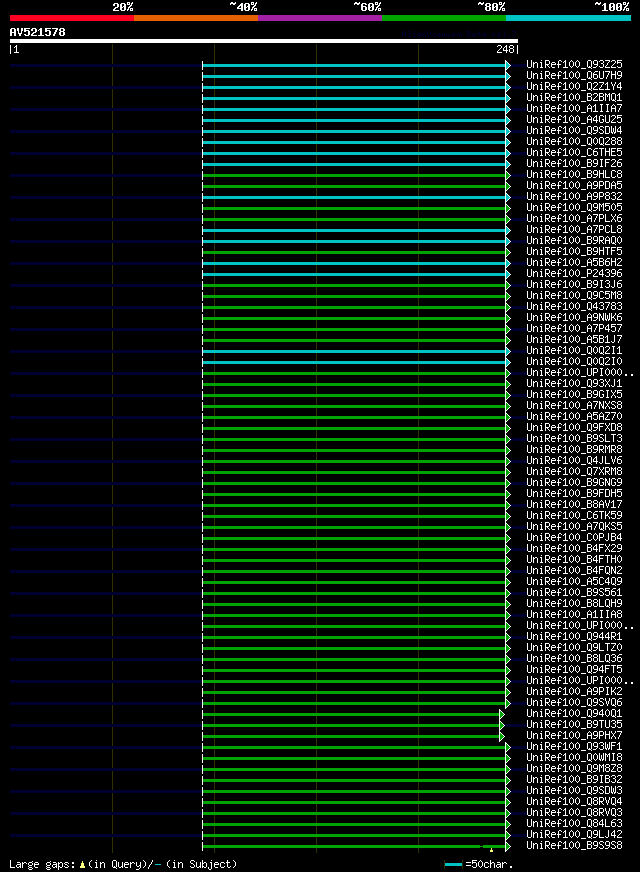The width and height of the screenshot is (640, 872).
Task: Open hit UniRef100_B9GNG9
Action: pos(574,483)
